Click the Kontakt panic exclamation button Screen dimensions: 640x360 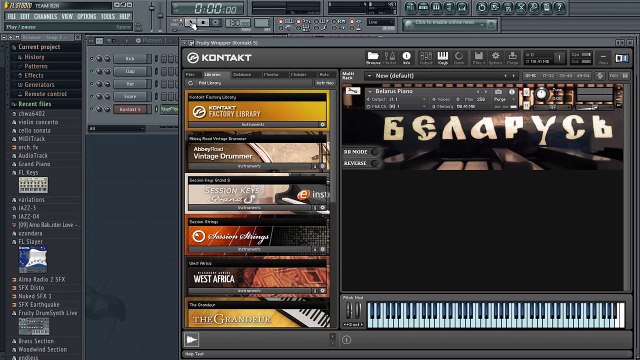tap(560, 58)
